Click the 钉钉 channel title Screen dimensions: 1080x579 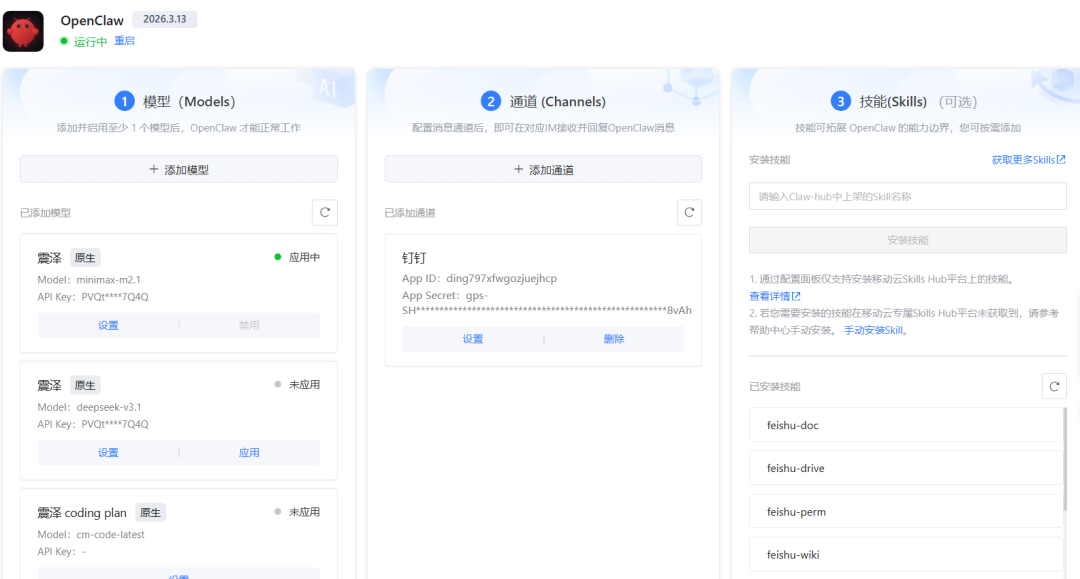[414, 258]
